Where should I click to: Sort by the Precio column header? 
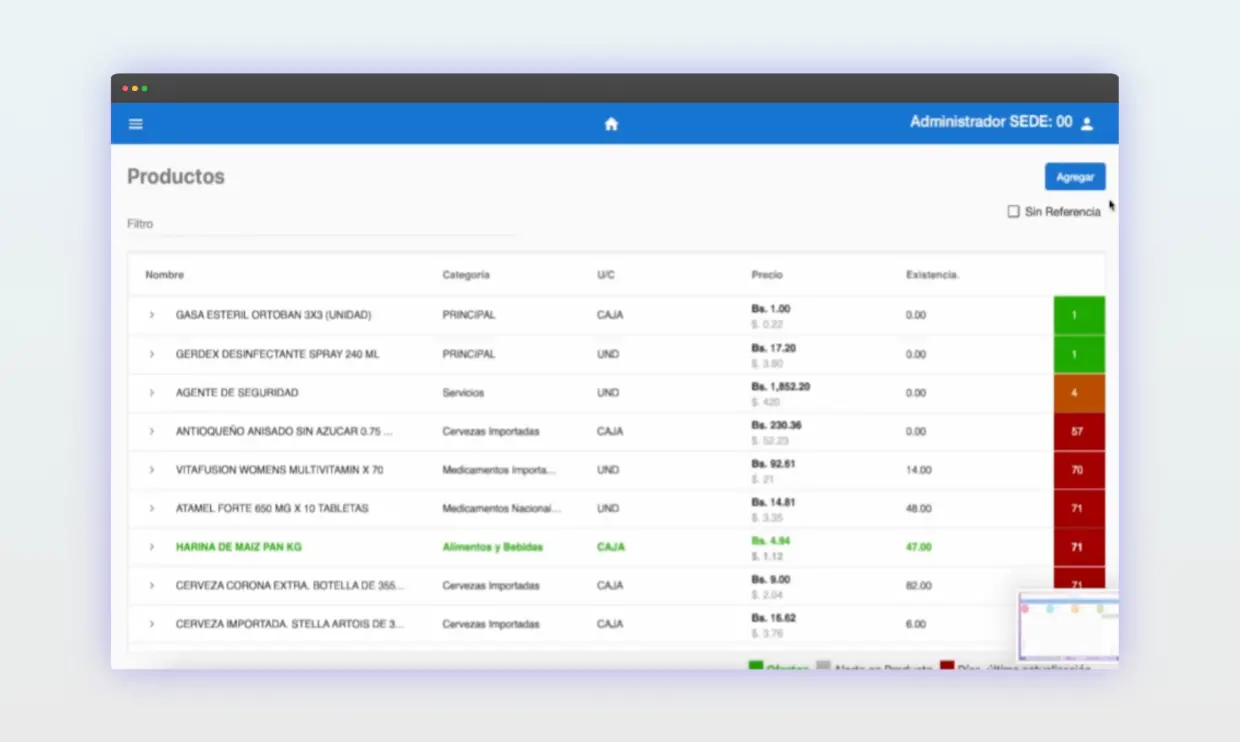tap(767, 275)
